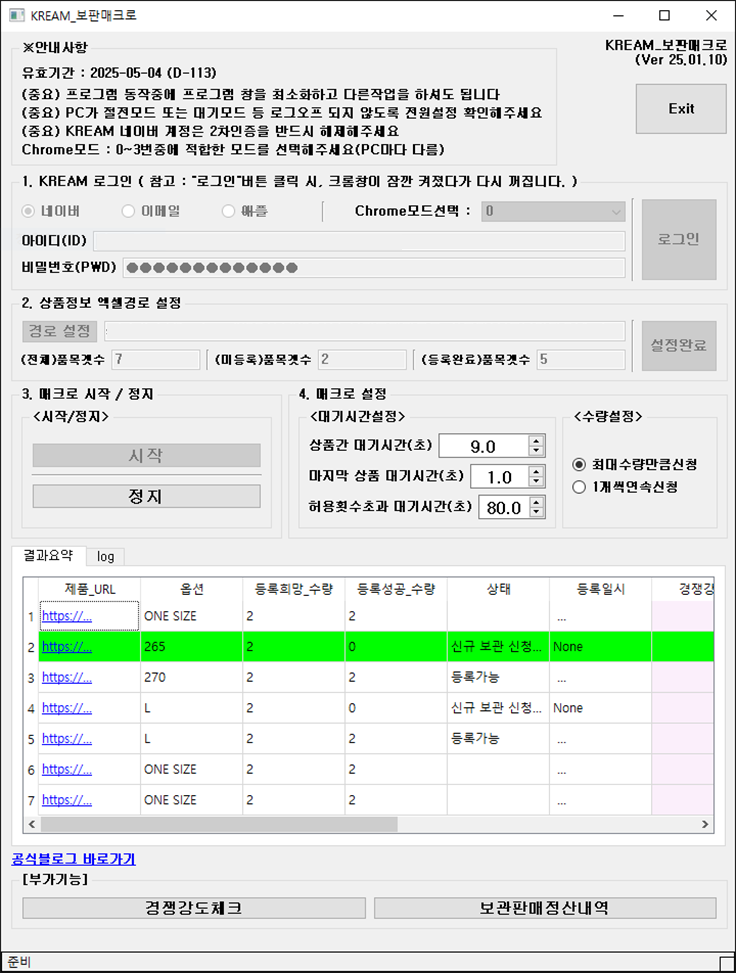Click the 등록성공_수량 column header

397,590
